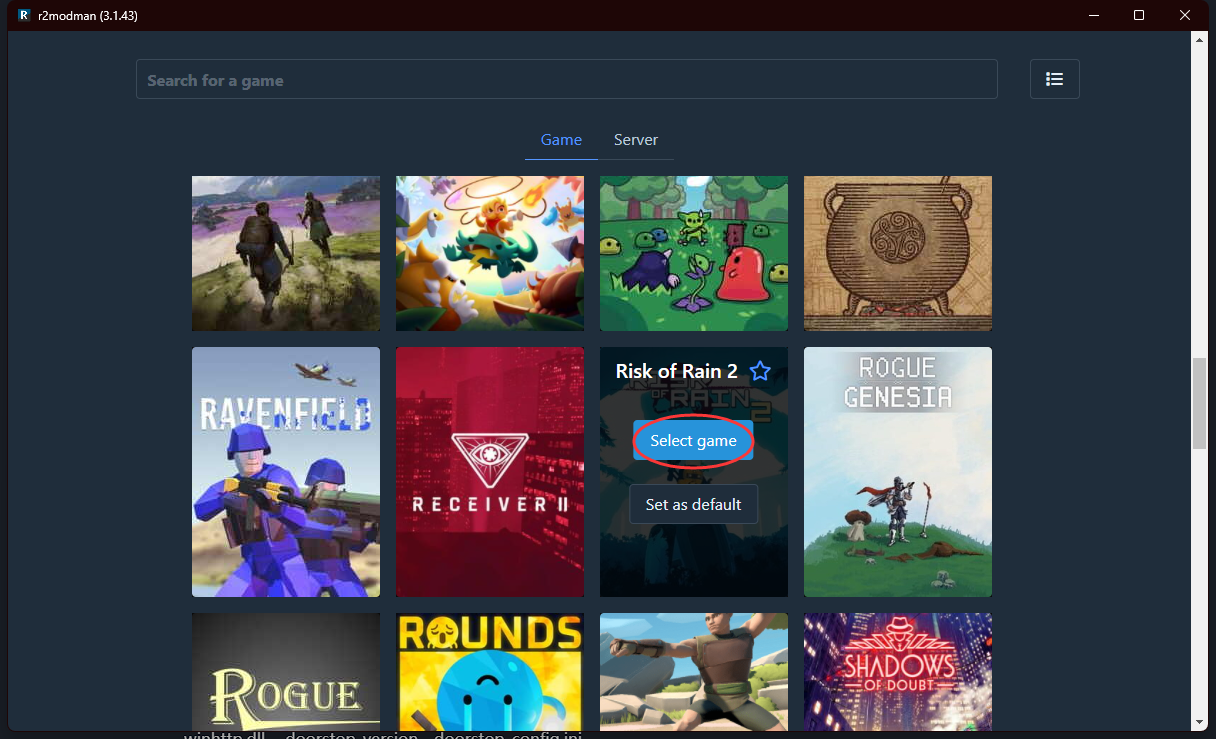Switch to the Game tab

[561, 140]
